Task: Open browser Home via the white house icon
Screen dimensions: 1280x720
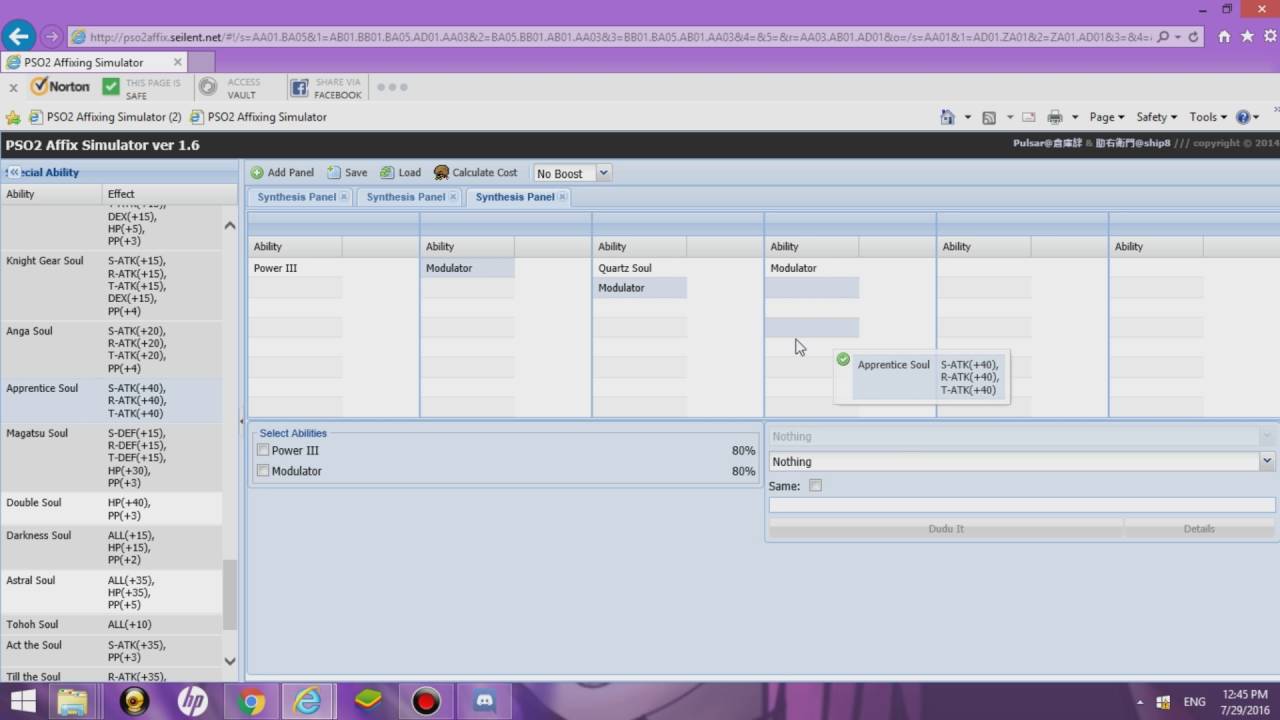Action: (1224, 37)
